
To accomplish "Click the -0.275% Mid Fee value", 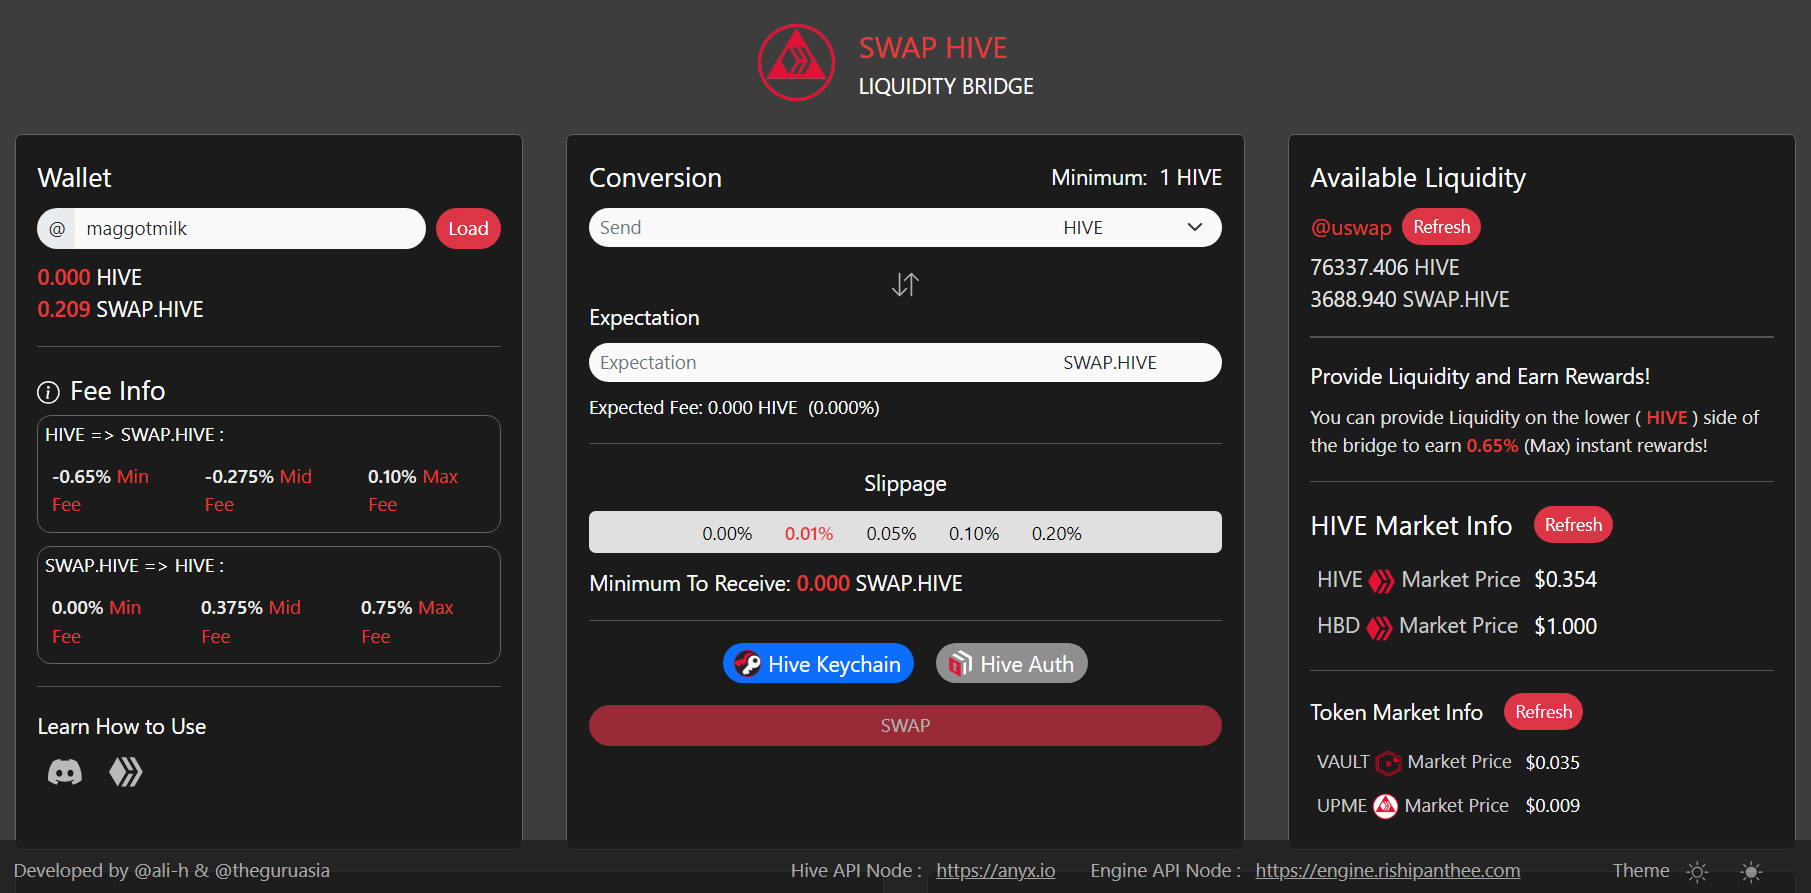I will click(258, 491).
